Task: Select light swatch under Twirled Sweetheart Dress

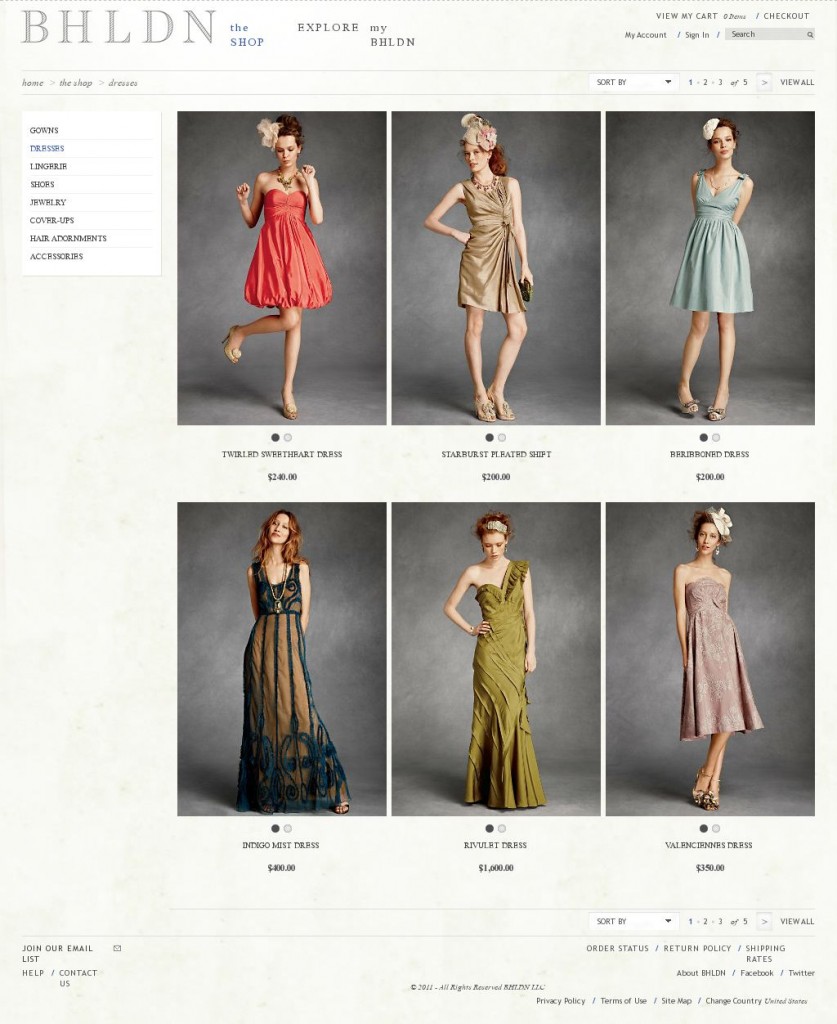Action: click(x=288, y=438)
